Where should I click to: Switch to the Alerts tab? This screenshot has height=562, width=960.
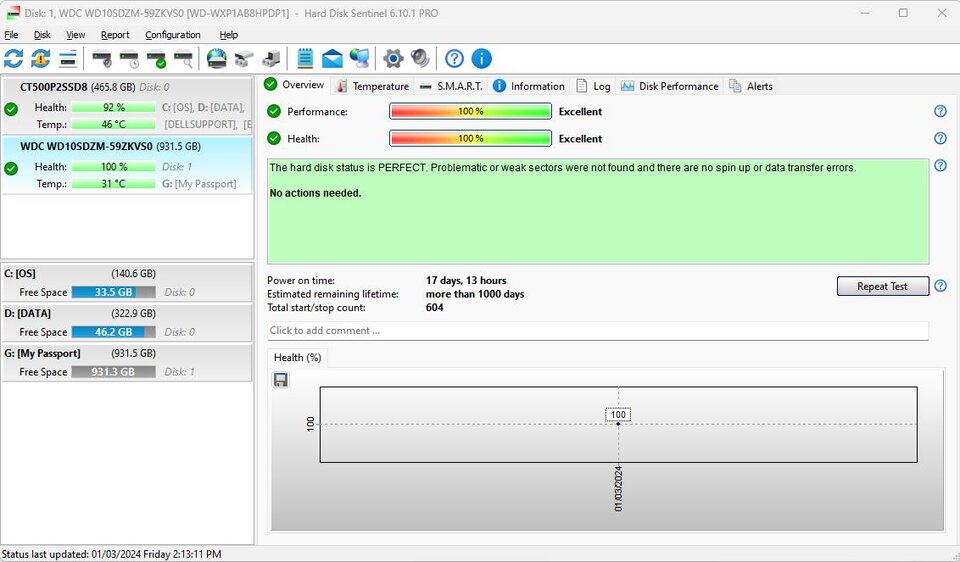[x=751, y=86]
